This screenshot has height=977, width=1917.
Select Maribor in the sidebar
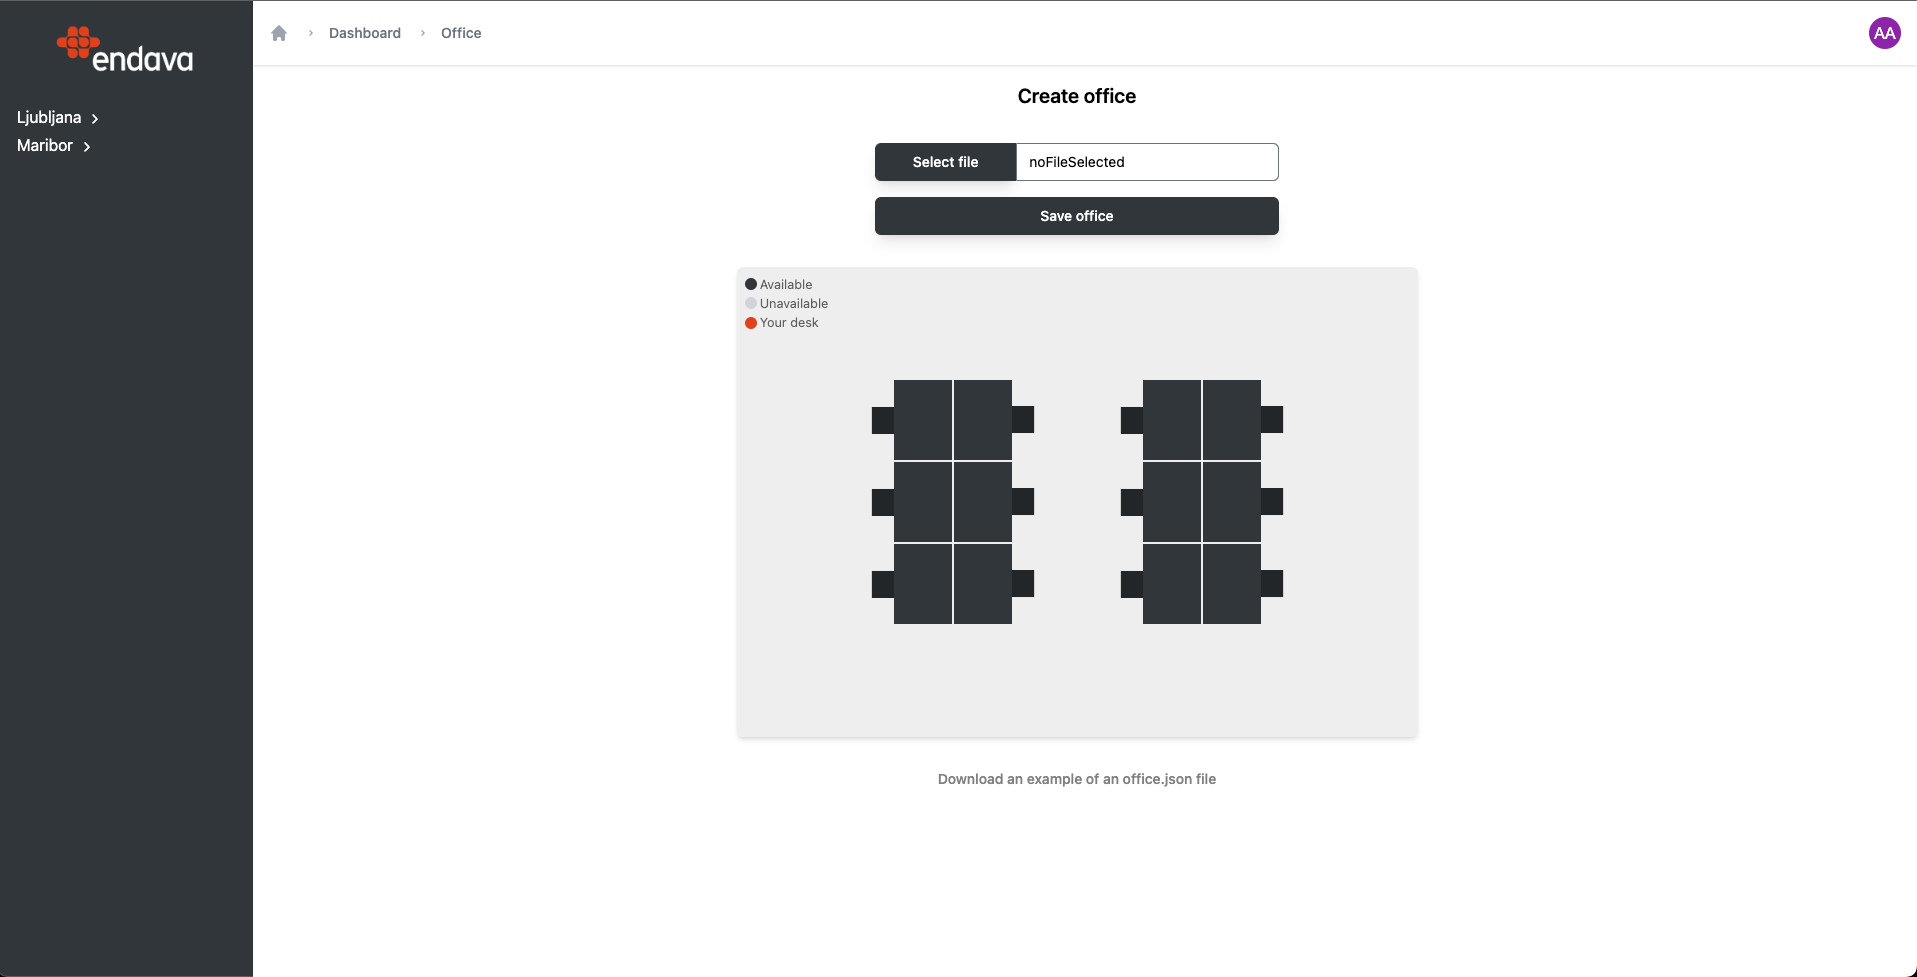(x=45, y=146)
